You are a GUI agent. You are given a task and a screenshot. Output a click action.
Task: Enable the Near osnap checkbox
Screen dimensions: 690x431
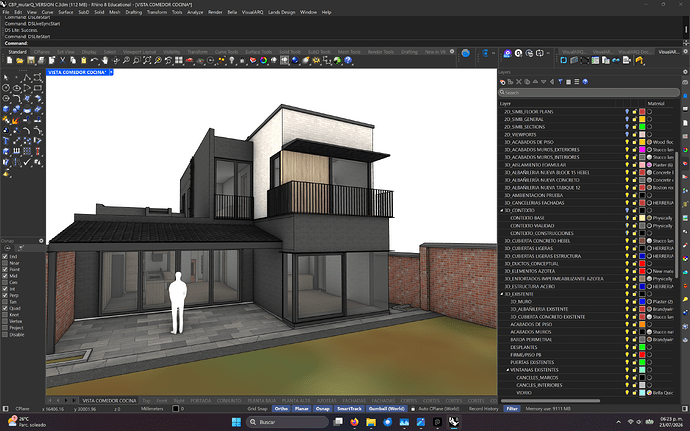[x=5, y=263]
